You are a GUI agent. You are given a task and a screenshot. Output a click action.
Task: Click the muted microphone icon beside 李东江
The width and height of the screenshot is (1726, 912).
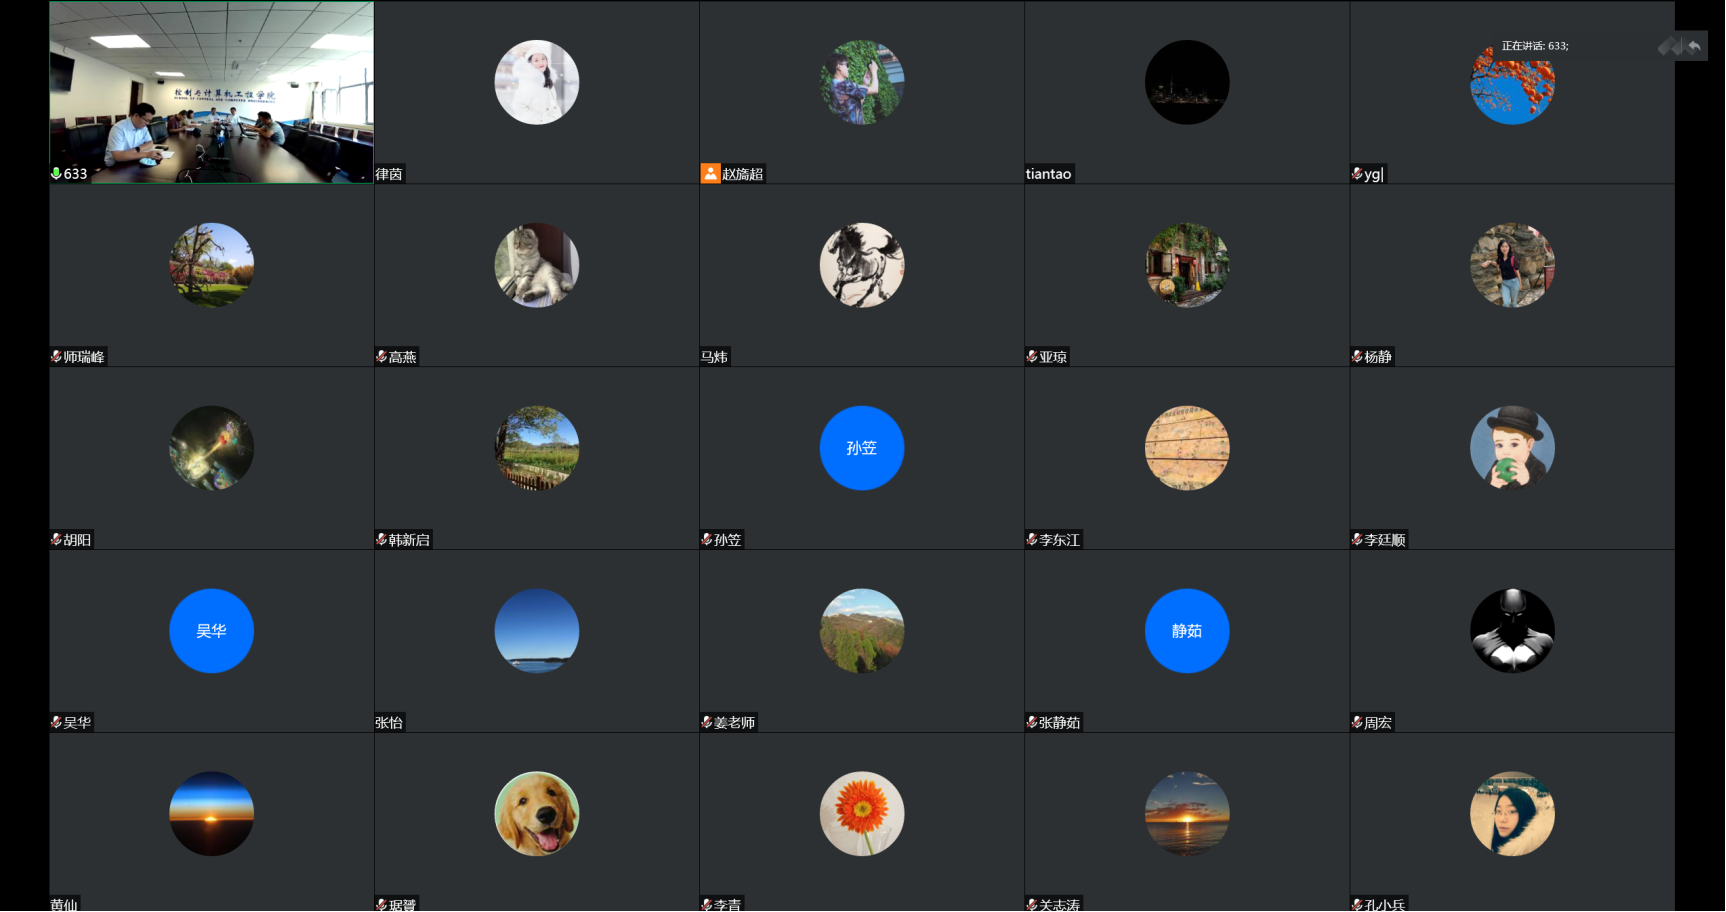1032,540
